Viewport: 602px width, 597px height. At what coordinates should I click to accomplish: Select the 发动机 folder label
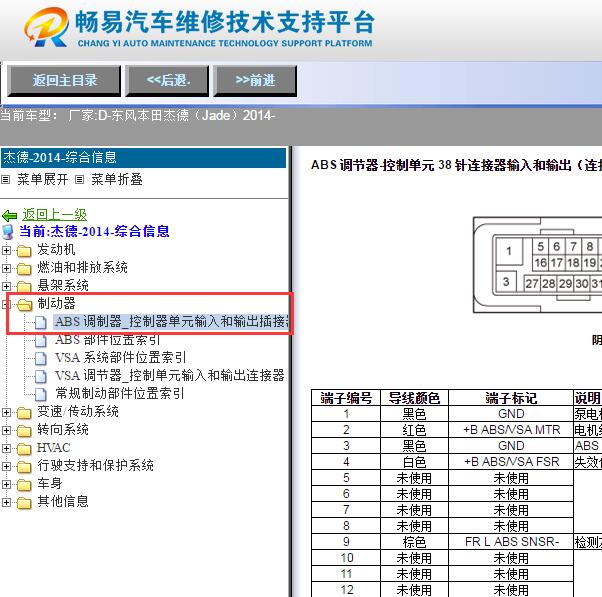(x=56, y=250)
